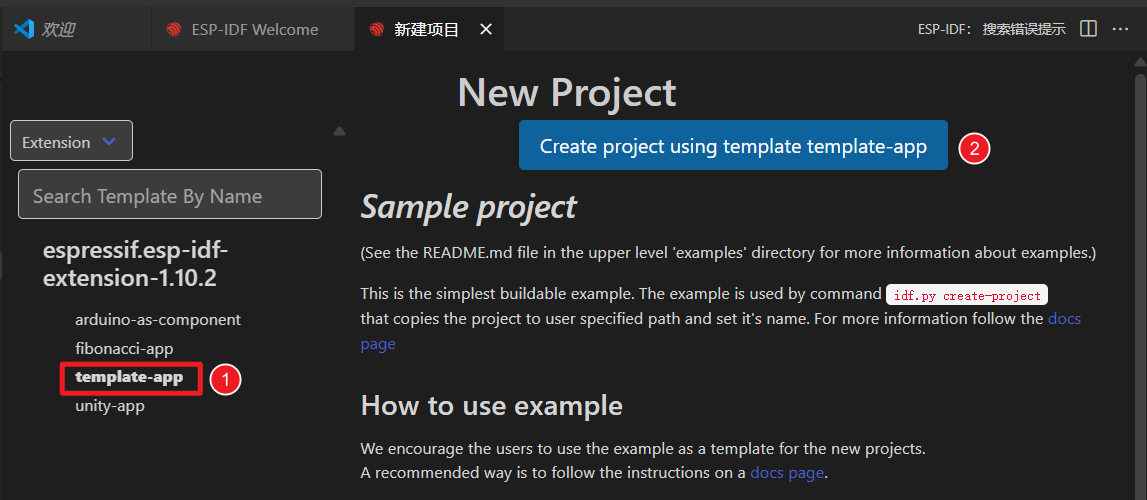Image resolution: width=1147 pixels, height=500 pixels.
Task: Click the chevron arrow in Extension dropdown
Action: pos(109,142)
